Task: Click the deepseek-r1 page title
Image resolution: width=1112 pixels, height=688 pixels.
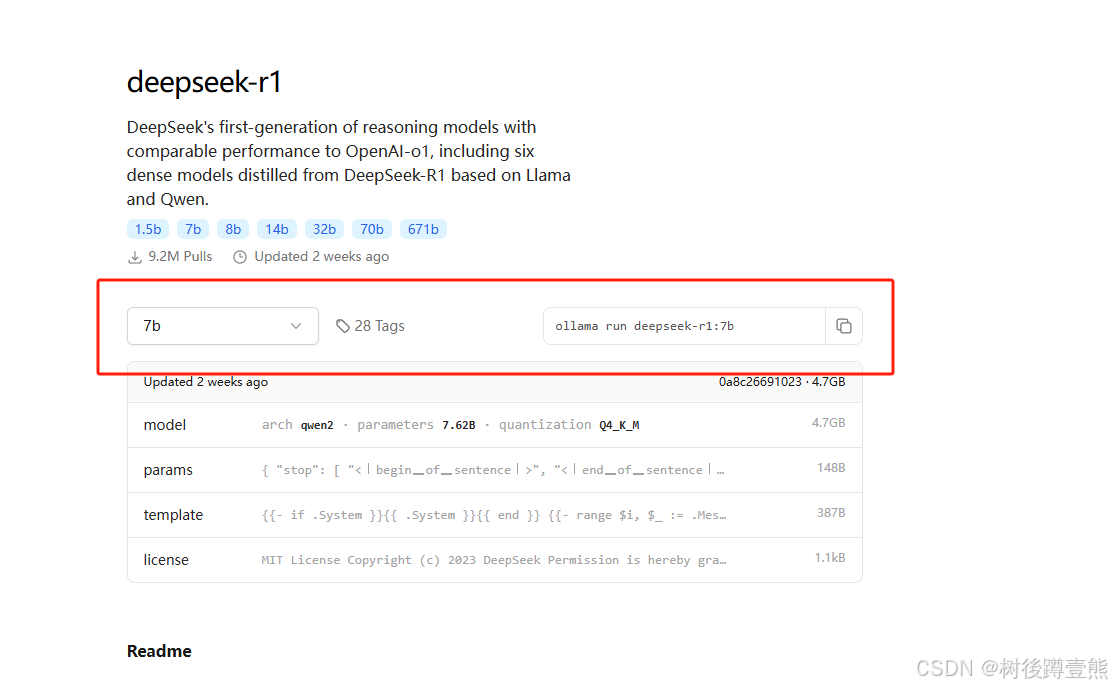Action: pyautogui.click(x=204, y=82)
